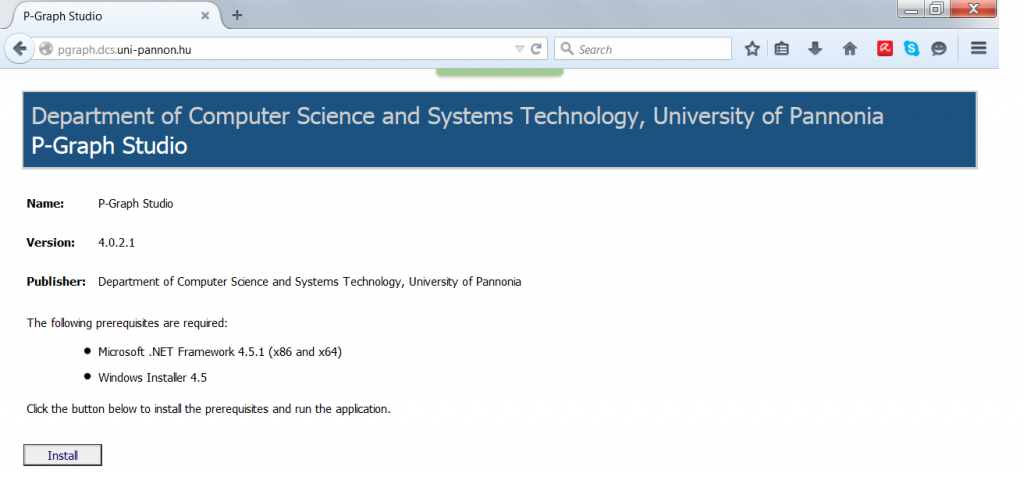Click the blue P-Graph Studio header banner

click(x=499, y=130)
